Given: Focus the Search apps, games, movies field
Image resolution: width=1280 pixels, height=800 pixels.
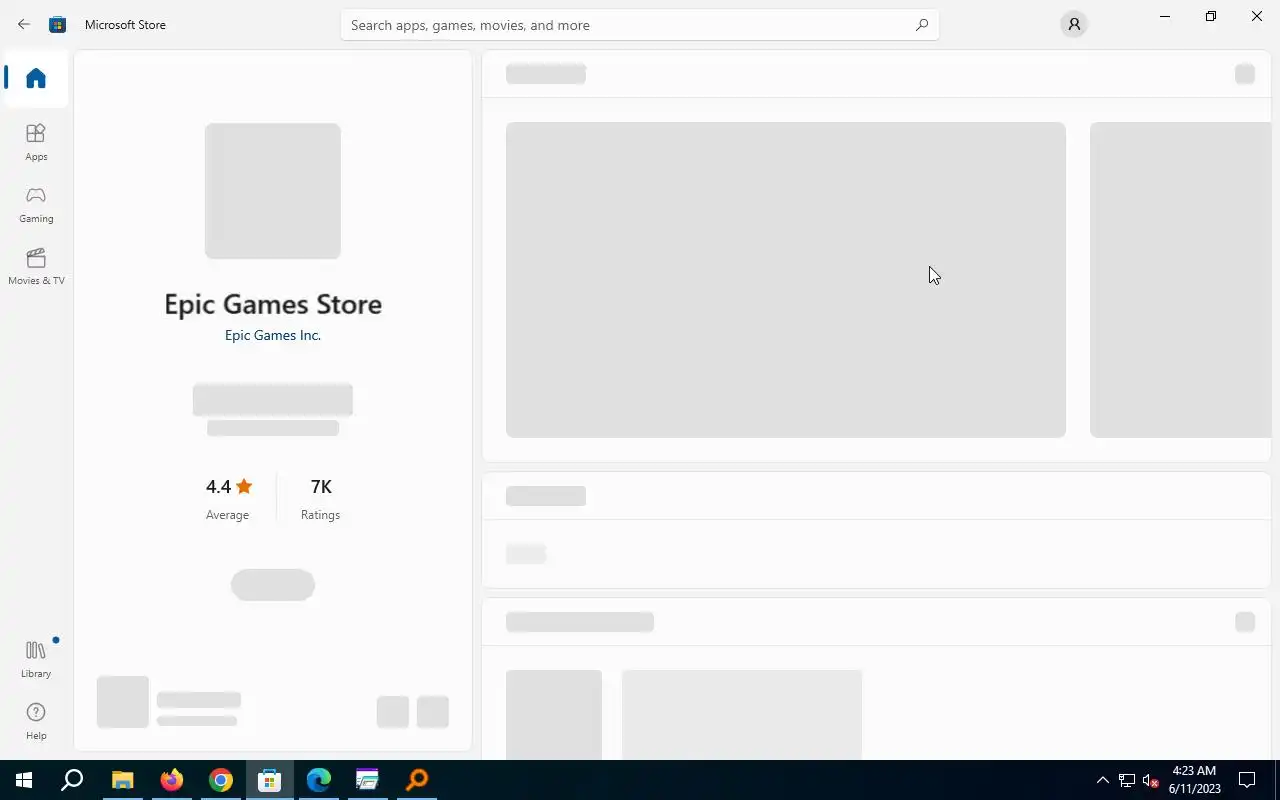Looking at the screenshot, I should pos(640,25).
